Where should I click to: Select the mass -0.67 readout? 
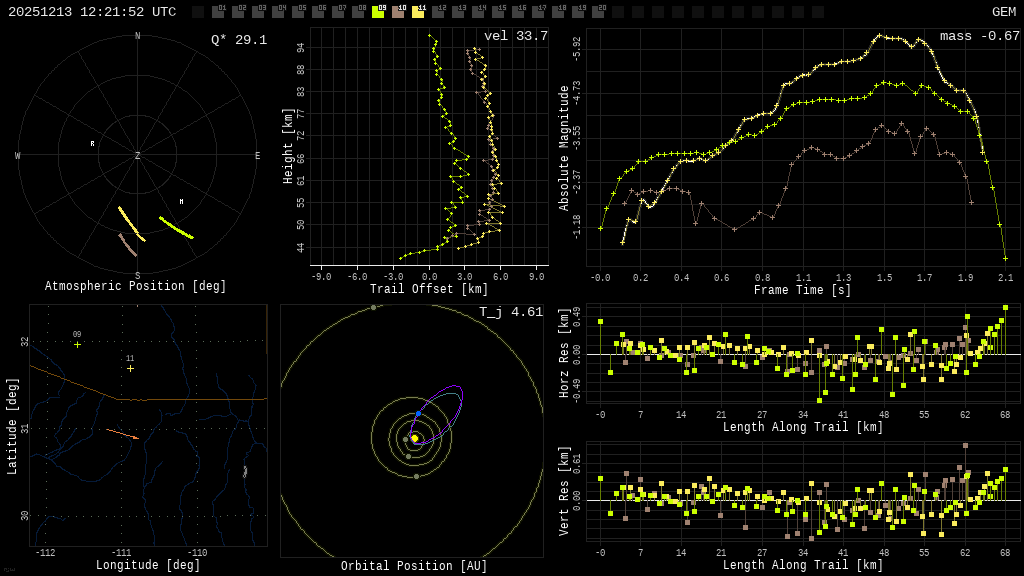click(979, 37)
